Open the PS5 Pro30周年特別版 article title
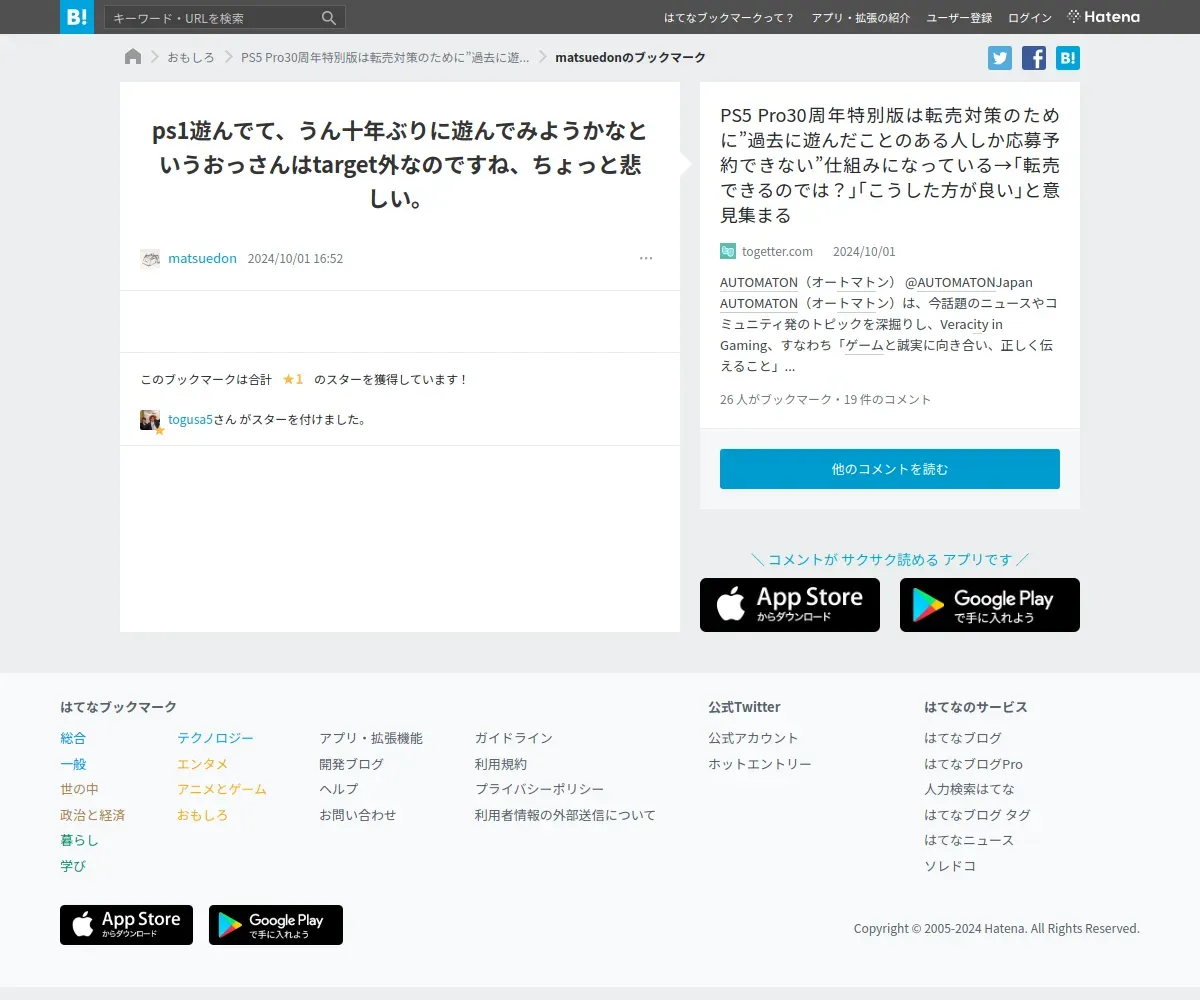1200x1000 pixels. [x=890, y=165]
